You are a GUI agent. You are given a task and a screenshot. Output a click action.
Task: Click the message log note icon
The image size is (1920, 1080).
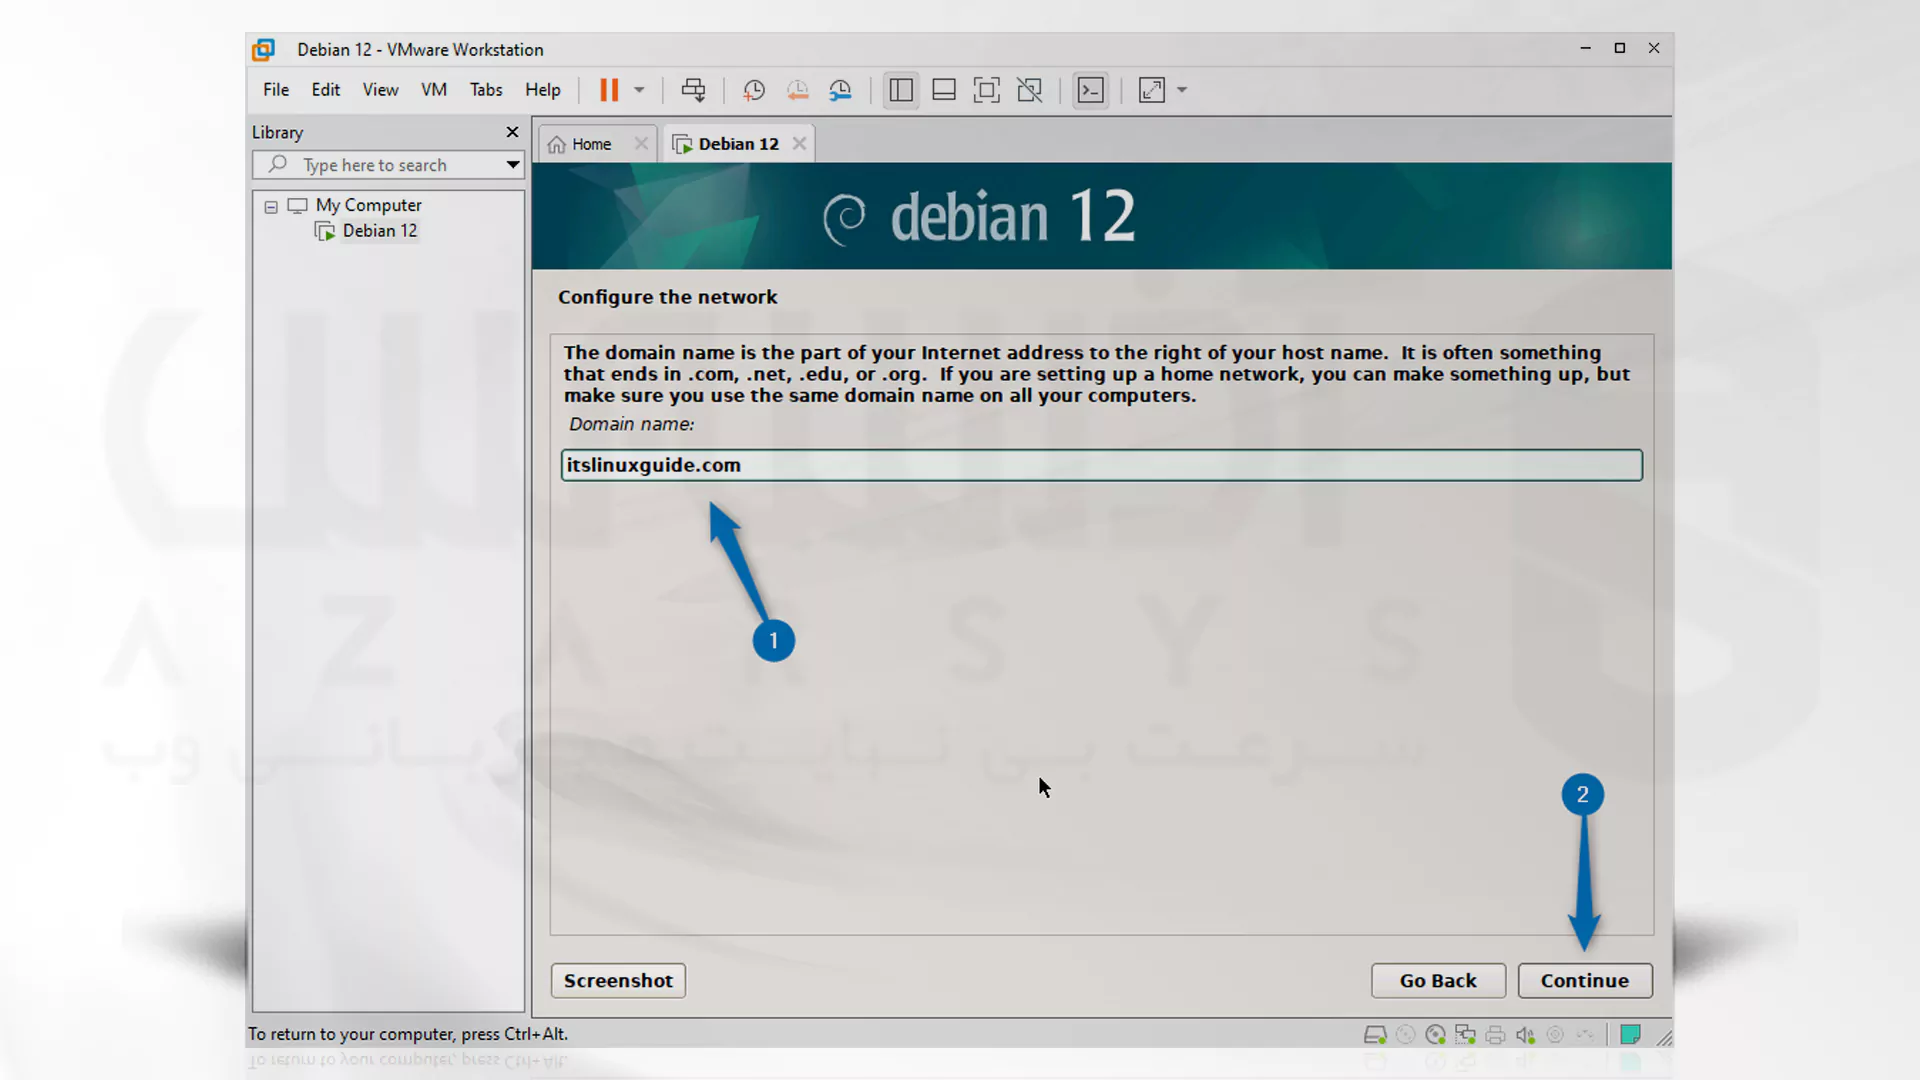point(1630,1035)
